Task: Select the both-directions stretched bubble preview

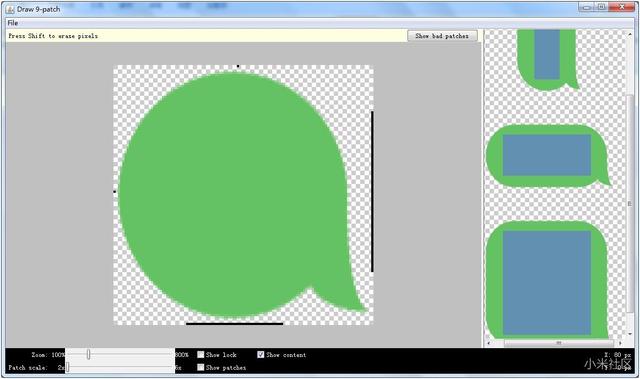Action: coord(547,281)
